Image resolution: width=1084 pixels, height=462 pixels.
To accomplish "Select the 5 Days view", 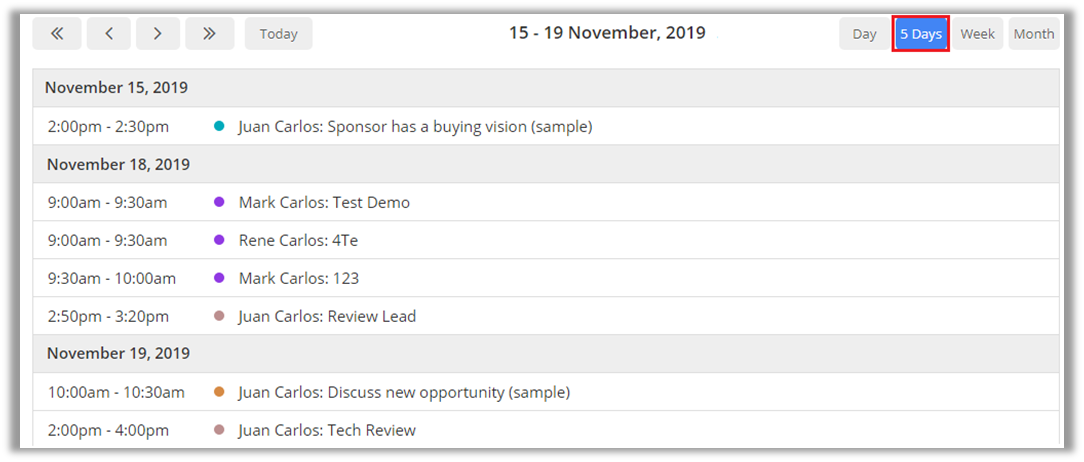I will [920, 34].
